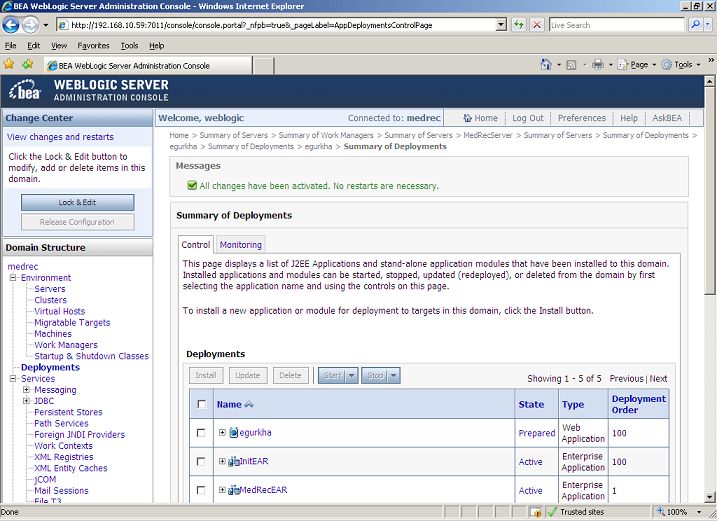The image size is (717, 521).
Task: Click the page vertical scrollbar thumb
Action: 709,192
